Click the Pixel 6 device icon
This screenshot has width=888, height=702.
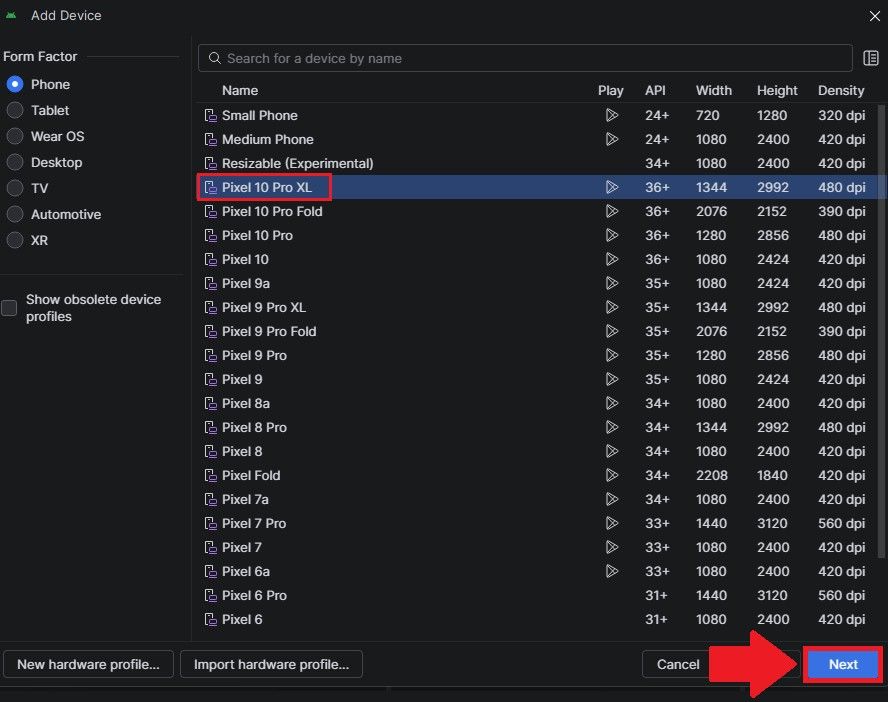[x=211, y=620]
